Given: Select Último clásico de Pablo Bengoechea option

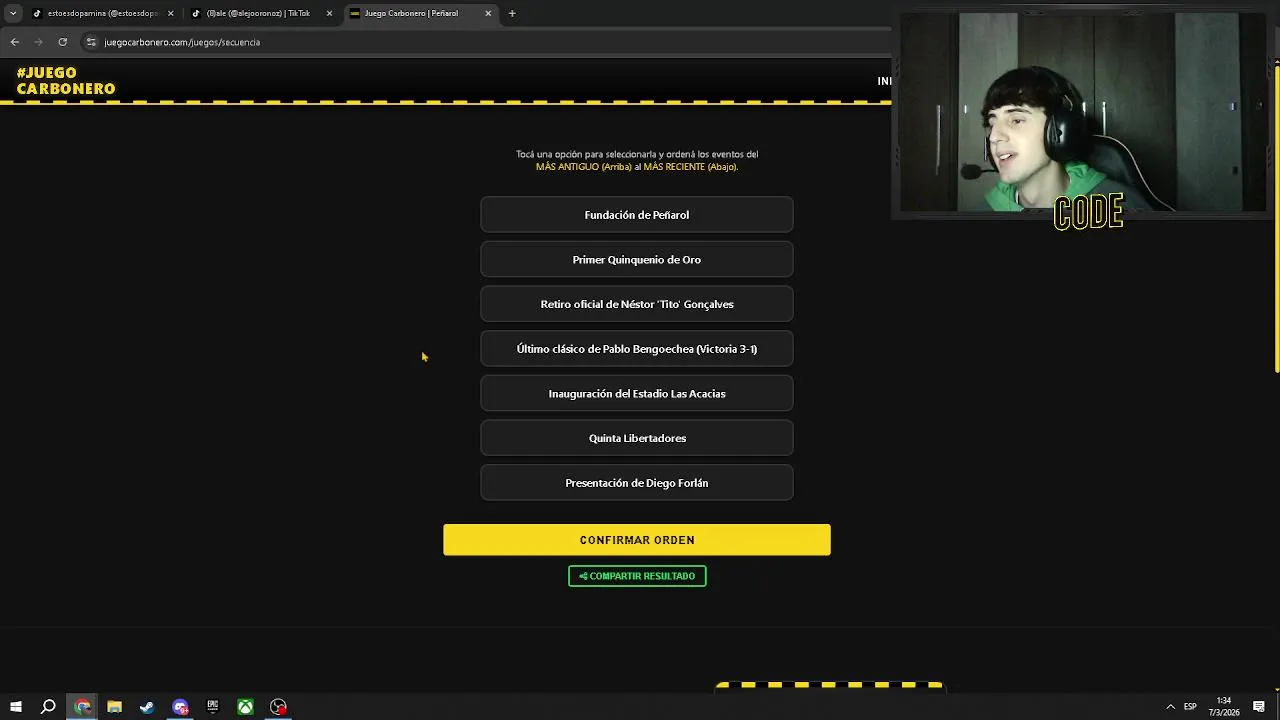Looking at the screenshot, I should tap(637, 349).
